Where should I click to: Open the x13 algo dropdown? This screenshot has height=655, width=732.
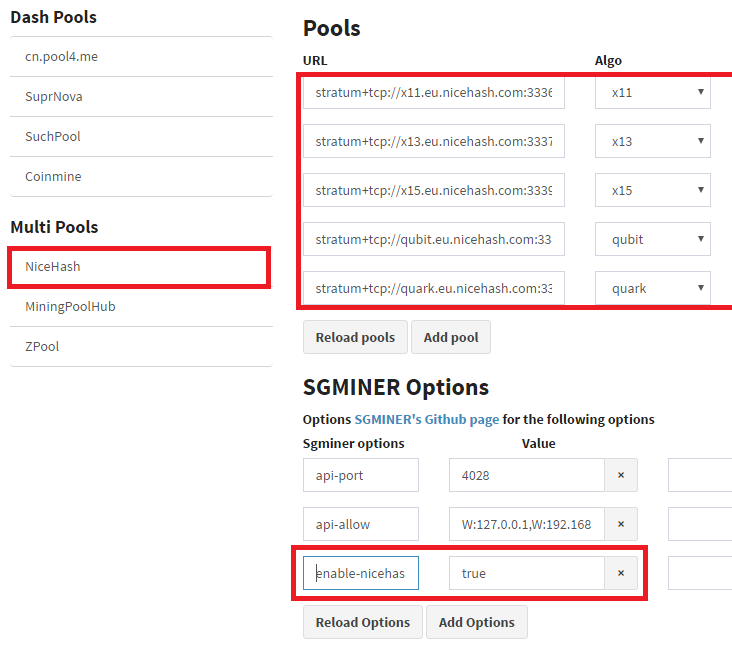click(x=653, y=141)
